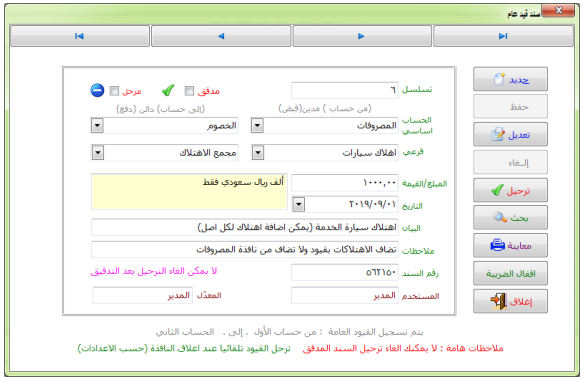
Task: Toggle the مرحل (Posted) checkbox
Action: (114, 91)
